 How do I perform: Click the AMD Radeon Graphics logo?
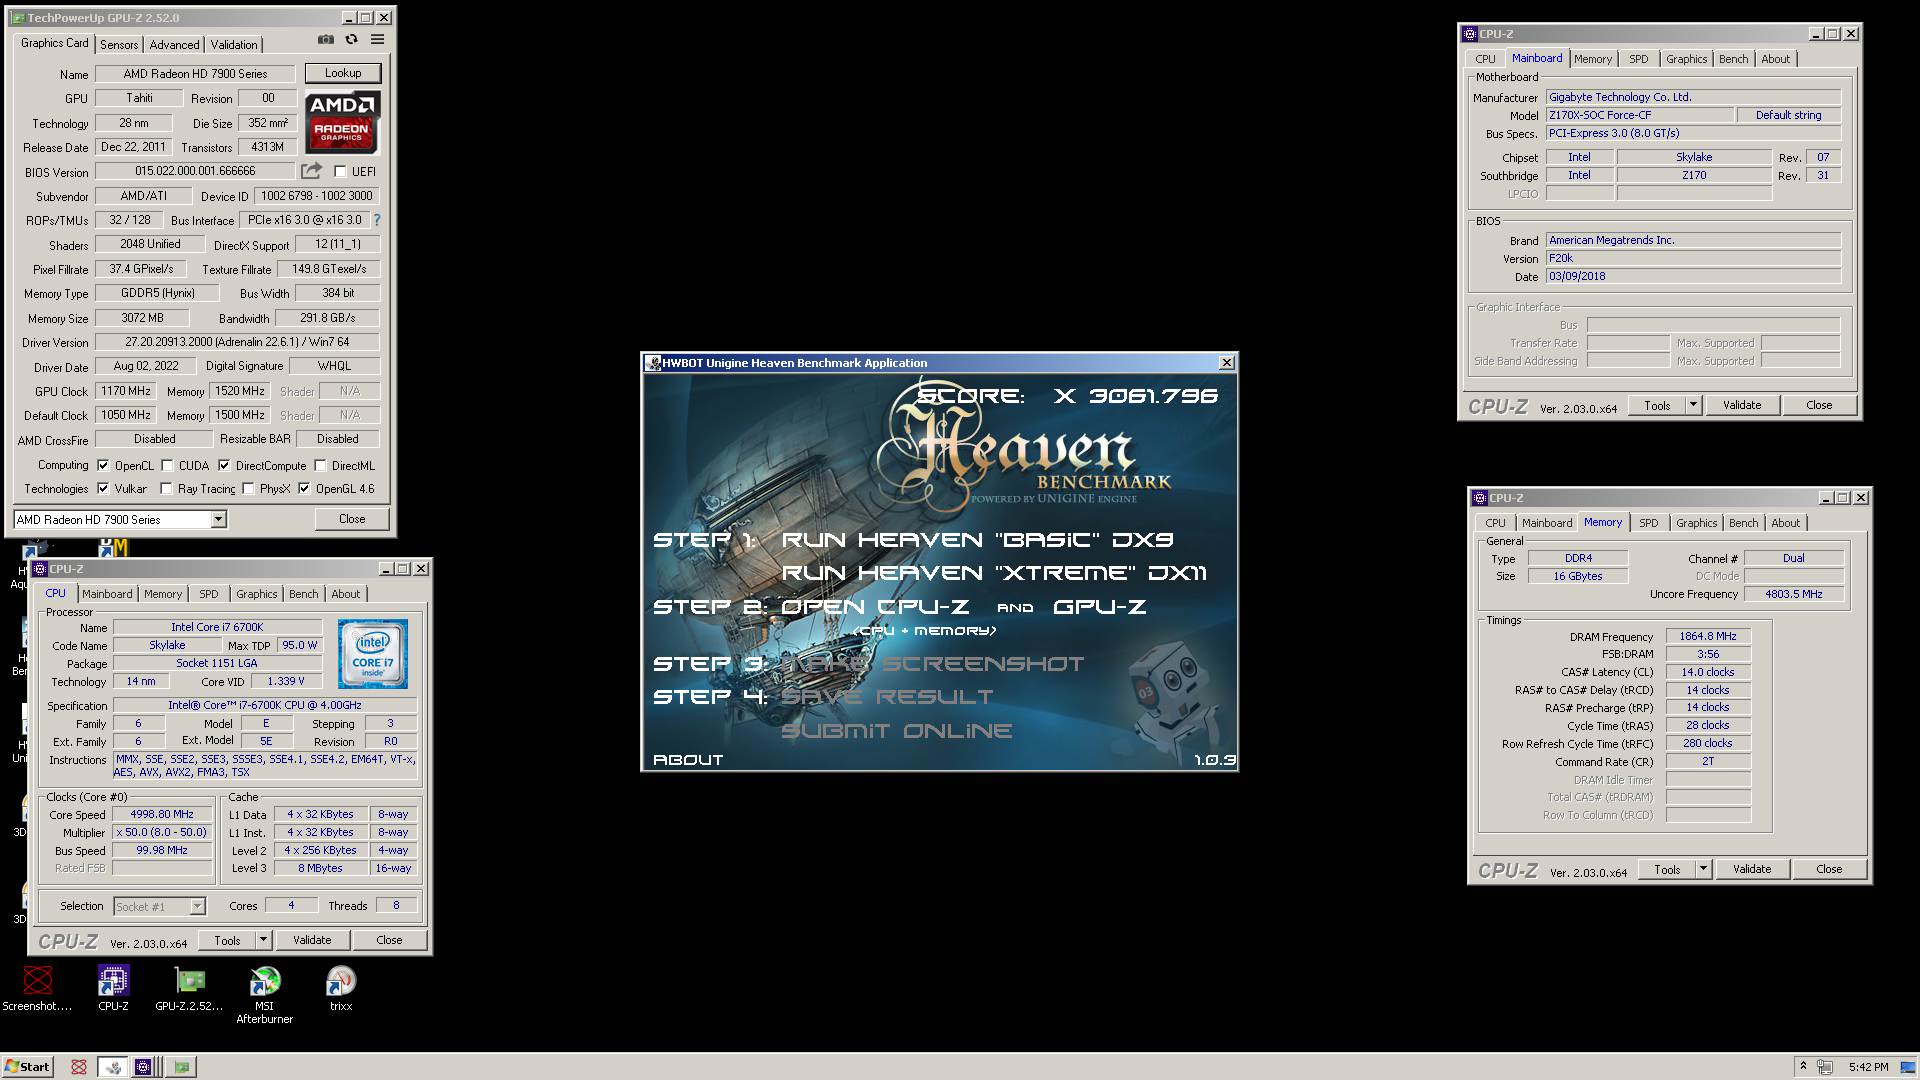point(342,122)
